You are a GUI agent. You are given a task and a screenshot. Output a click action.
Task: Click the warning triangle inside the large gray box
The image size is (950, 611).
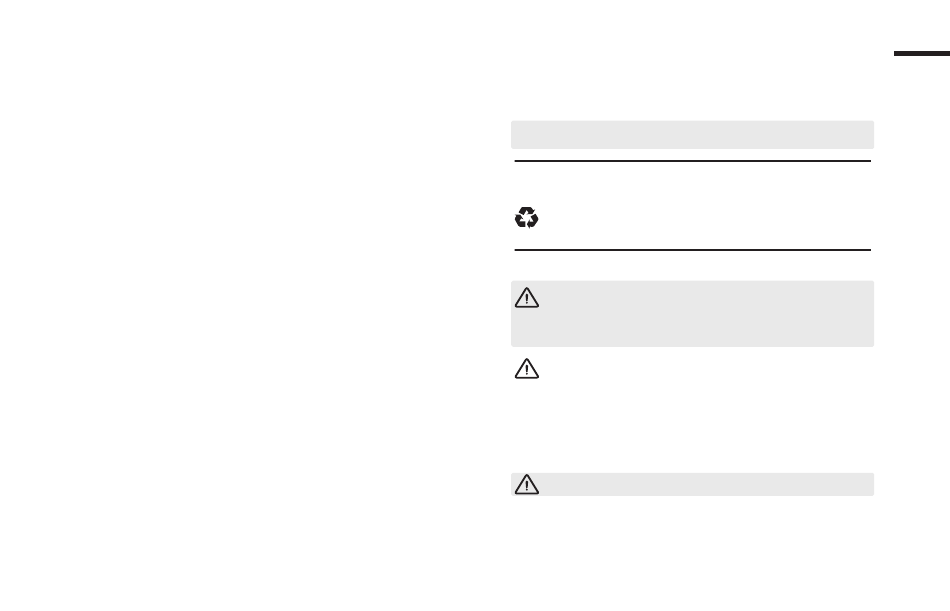527,299
